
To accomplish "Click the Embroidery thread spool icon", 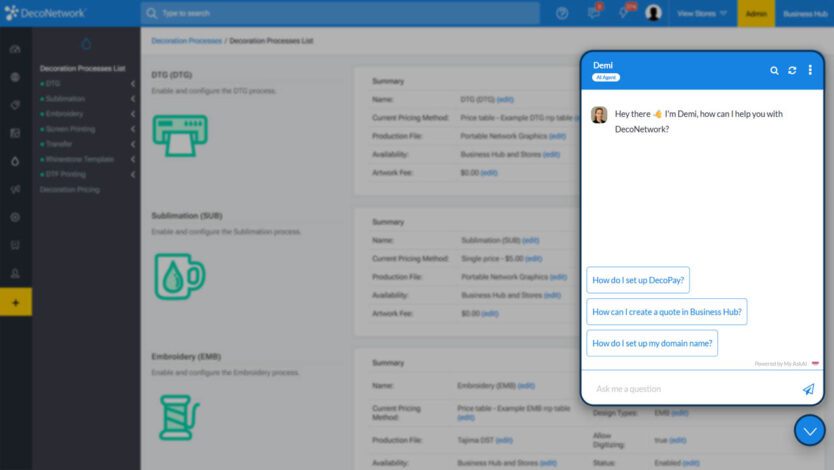I will tap(179, 417).
